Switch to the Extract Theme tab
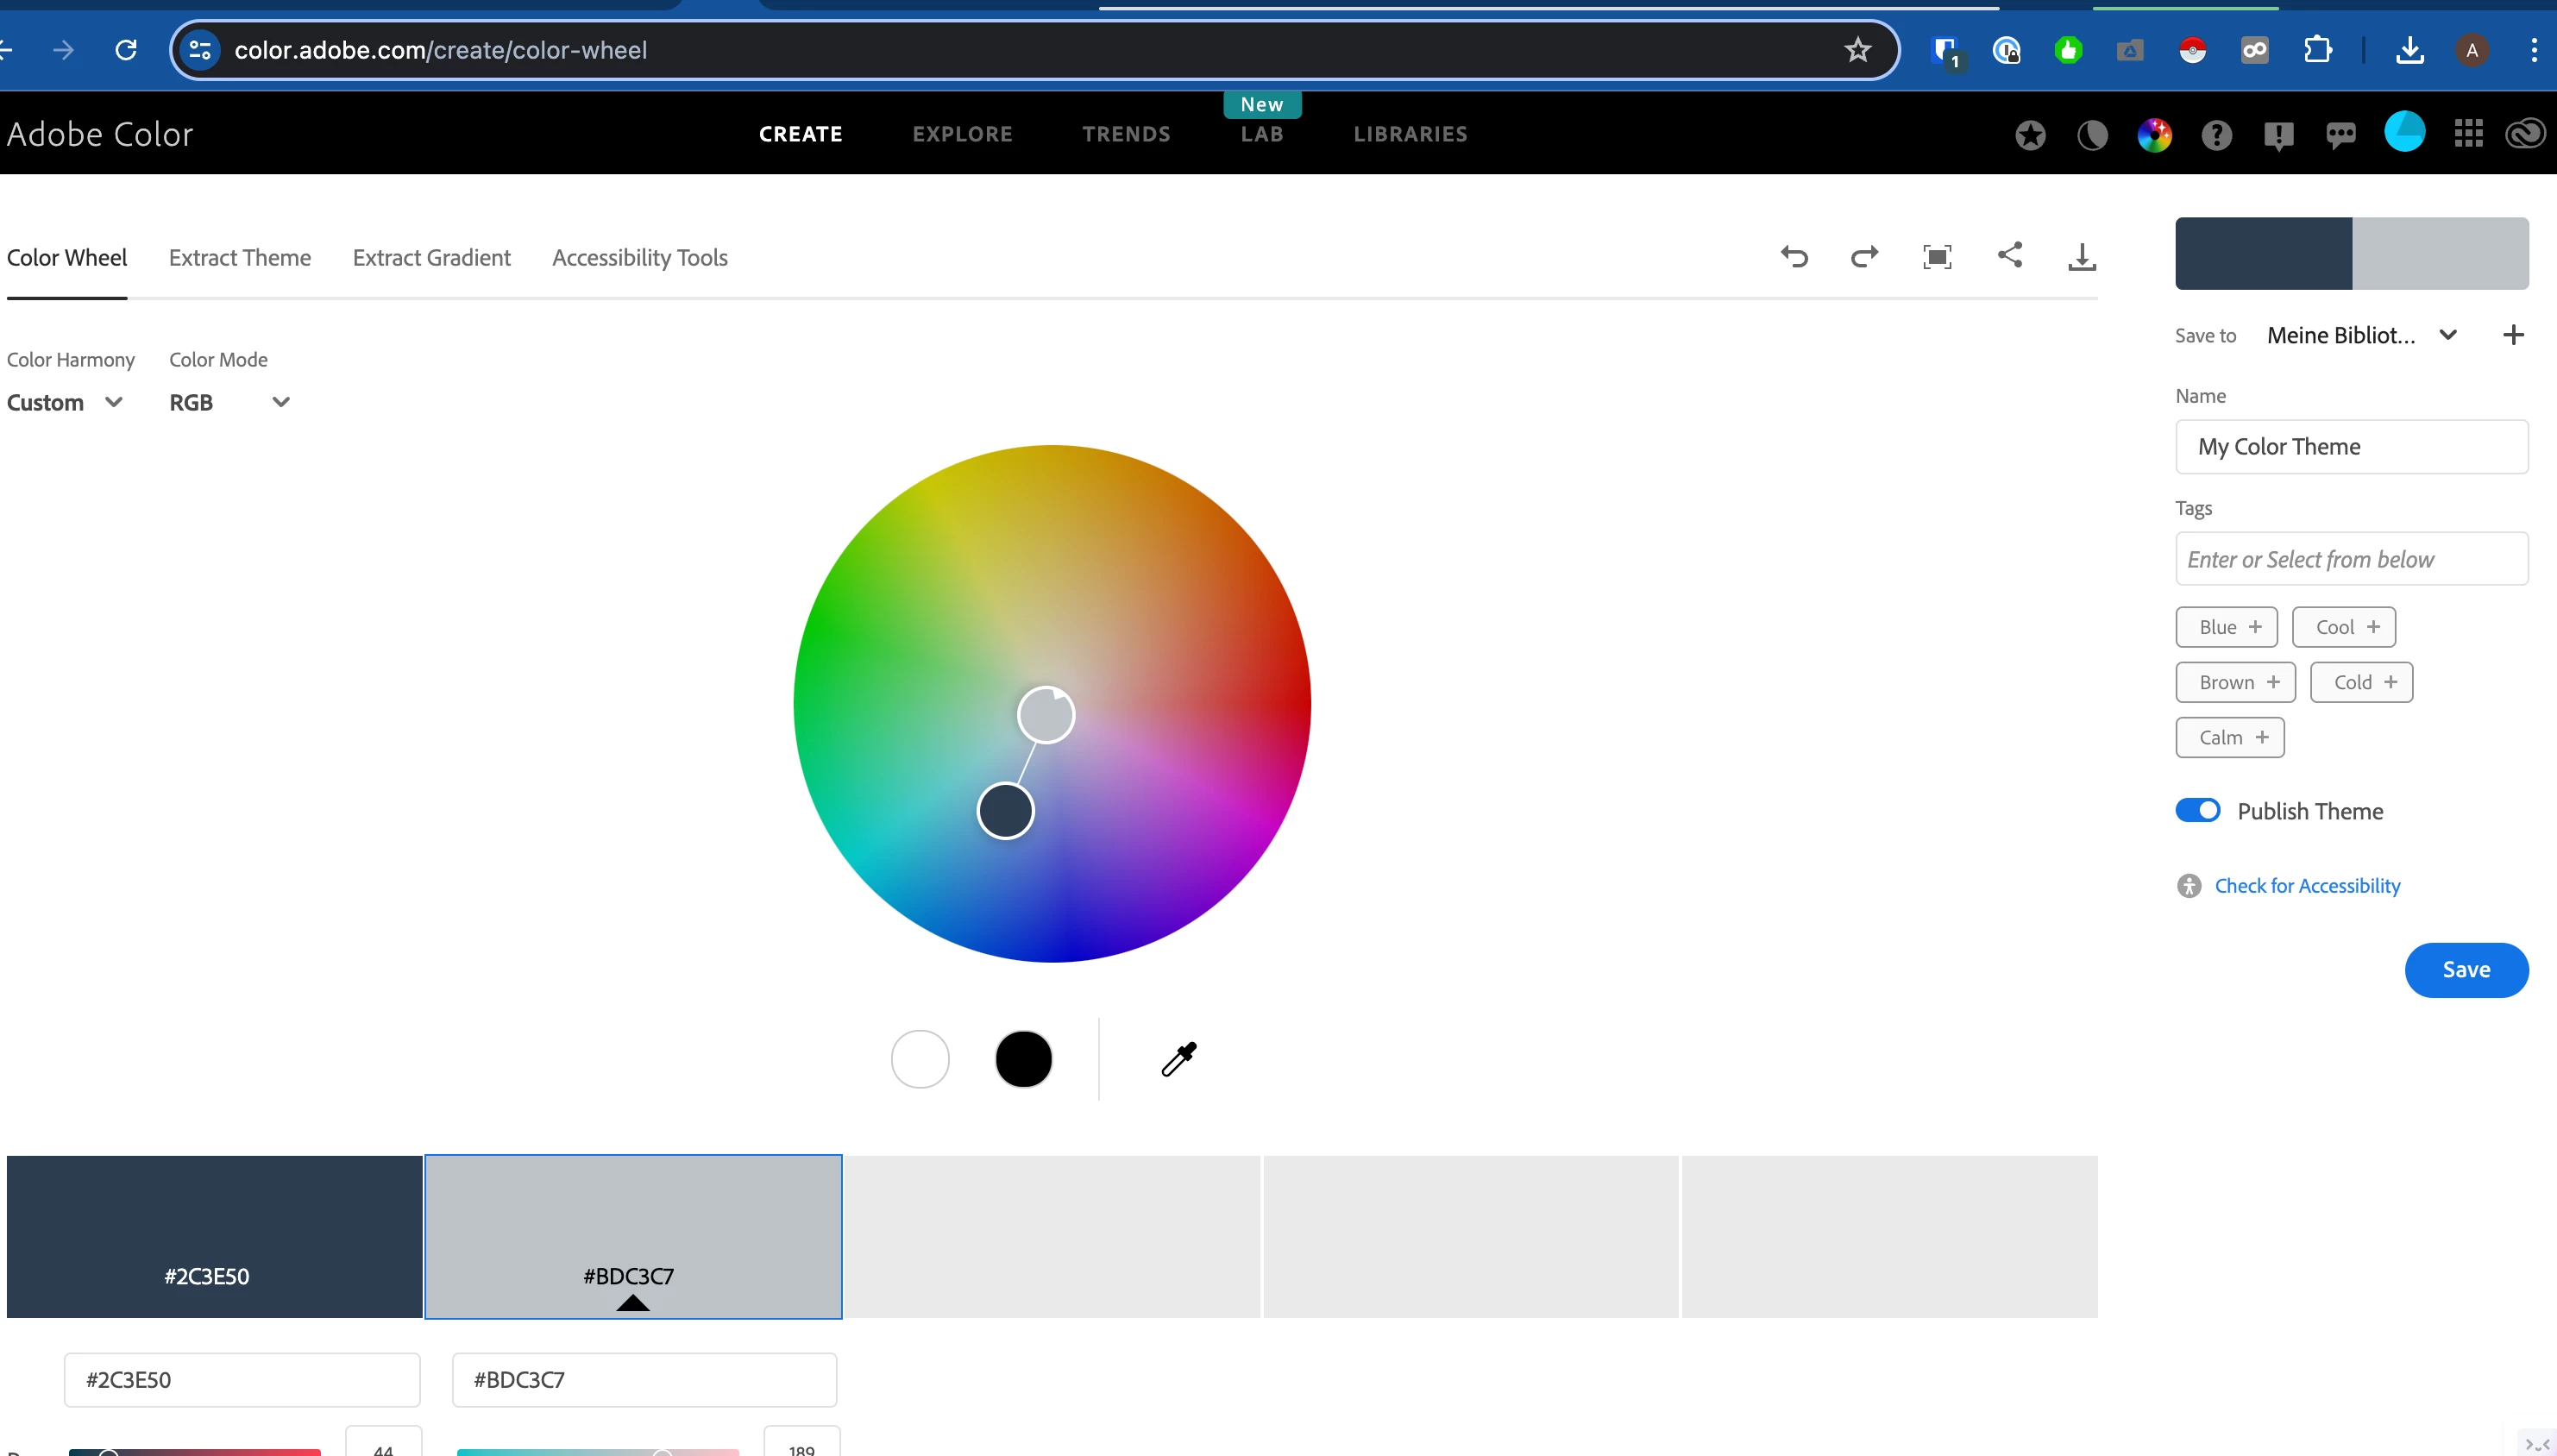Image resolution: width=2557 pixels, height=1456 pixels. (x=240, y=258)
